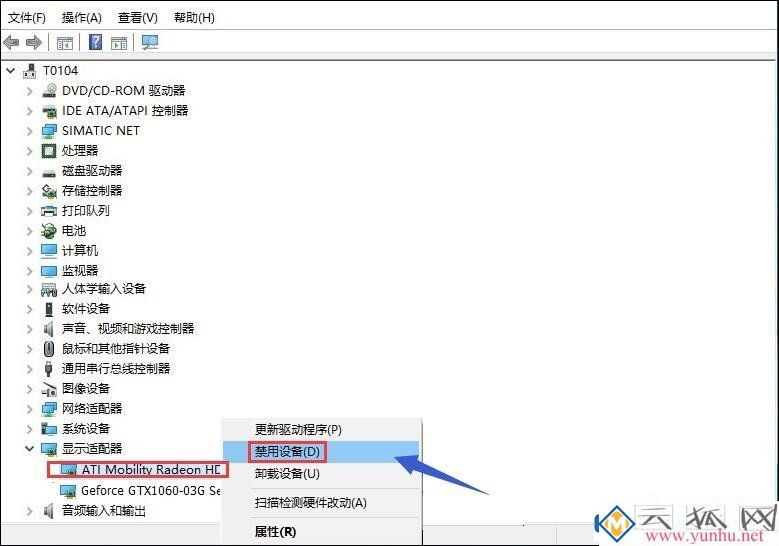Expand the SIMATIC NET node

click(x=29, y=131)
